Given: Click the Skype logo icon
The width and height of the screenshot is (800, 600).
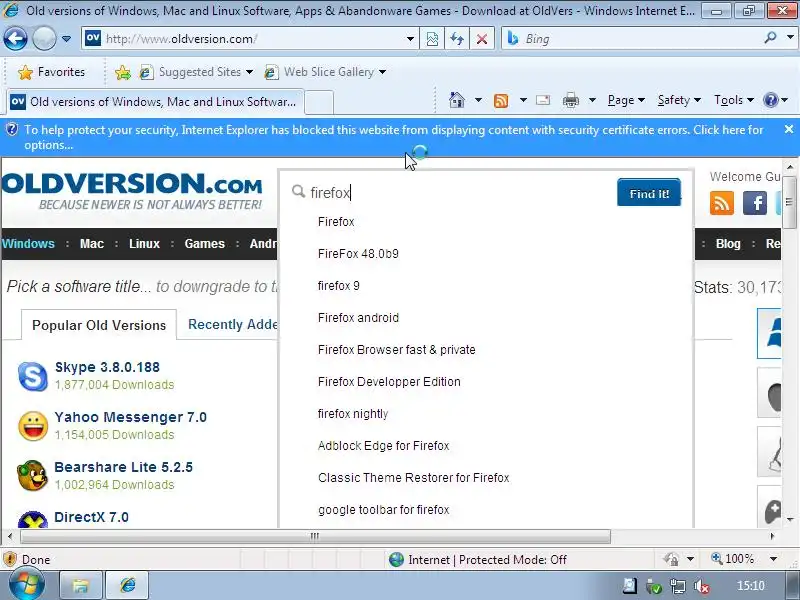Looking at the screenshot, I should tap(33, 376).
